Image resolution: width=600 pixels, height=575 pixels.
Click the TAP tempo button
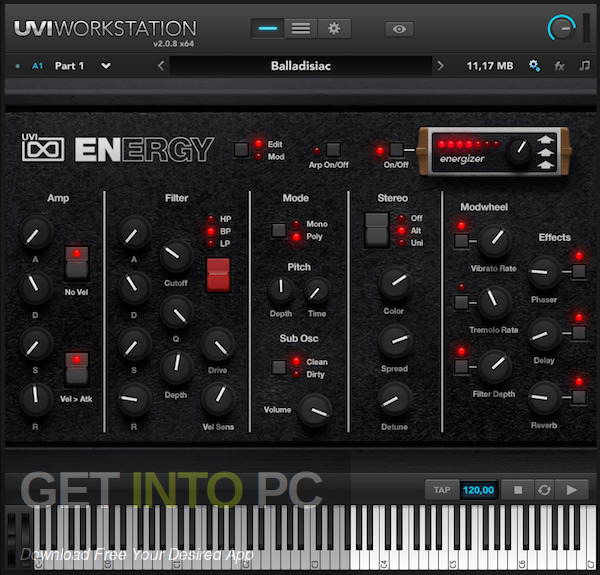point(442,490)
